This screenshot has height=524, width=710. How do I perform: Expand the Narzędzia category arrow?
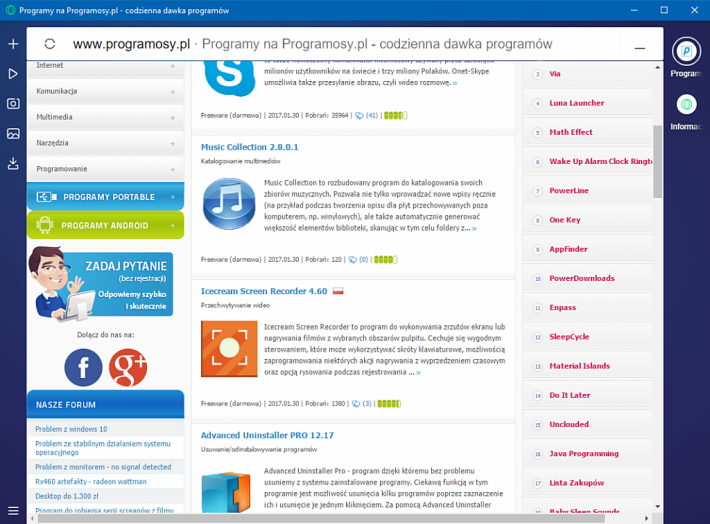point(173,144)
